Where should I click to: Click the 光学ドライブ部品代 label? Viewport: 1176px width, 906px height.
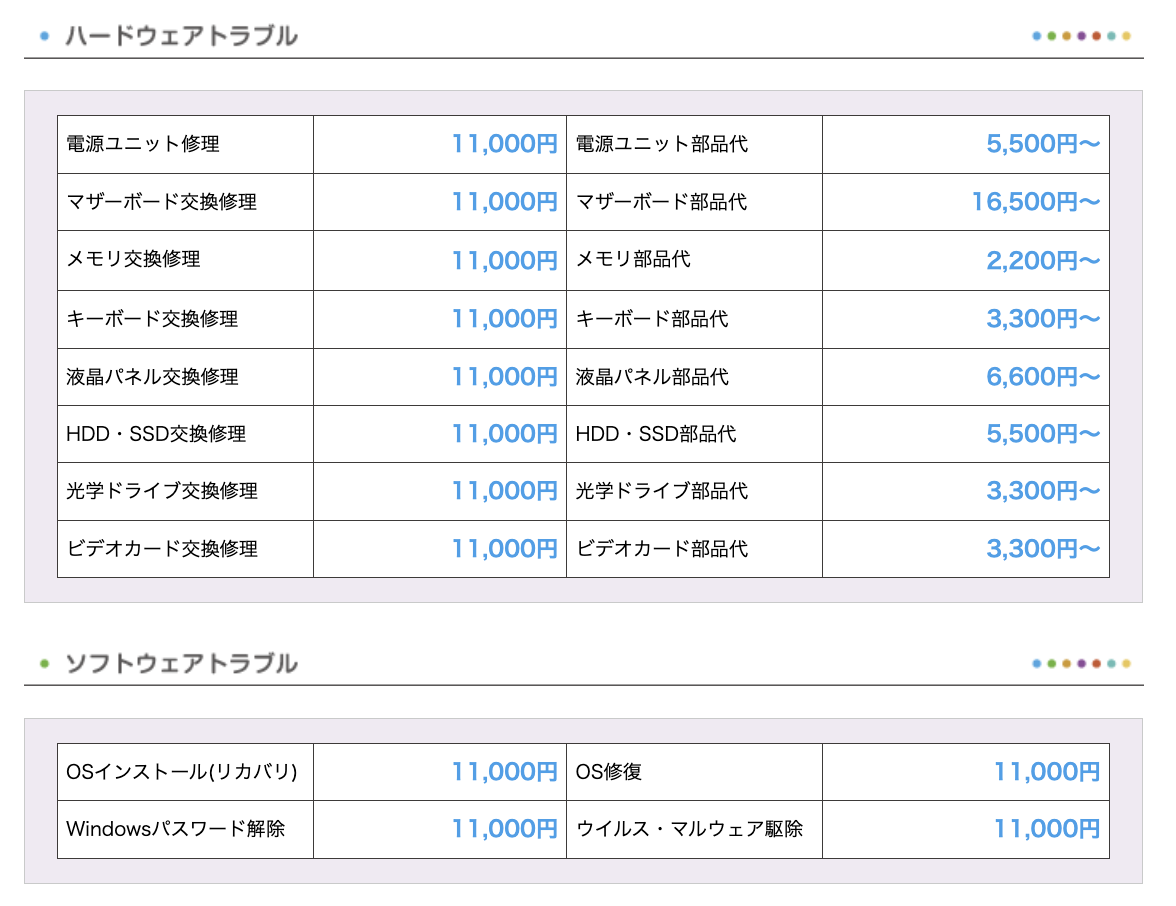(662, 491)
